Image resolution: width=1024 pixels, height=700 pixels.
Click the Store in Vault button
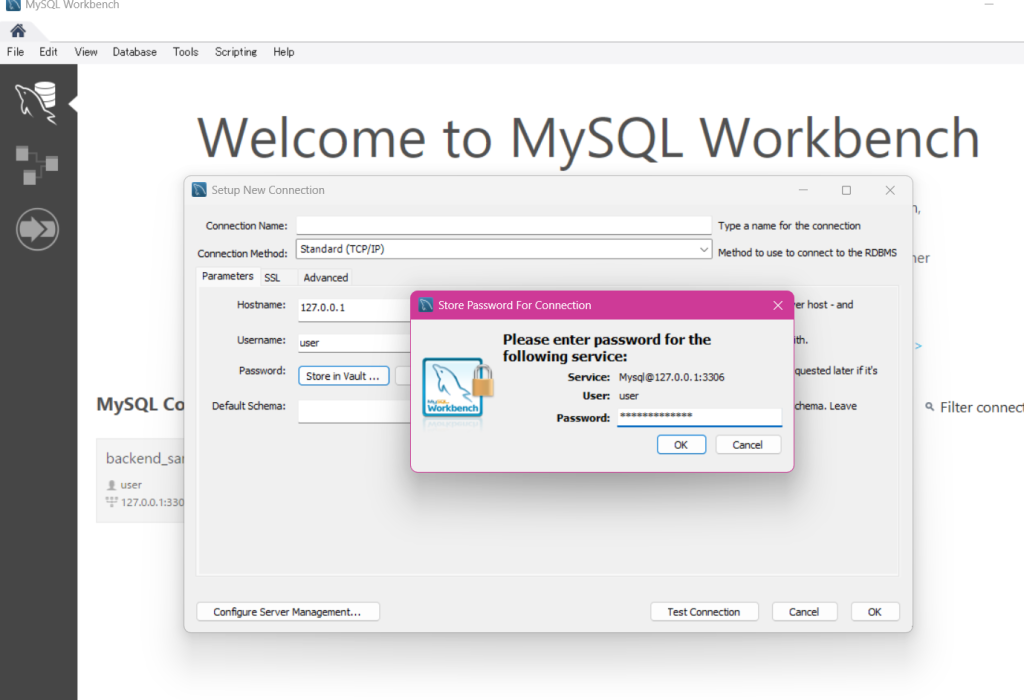[x=344, y=376]
